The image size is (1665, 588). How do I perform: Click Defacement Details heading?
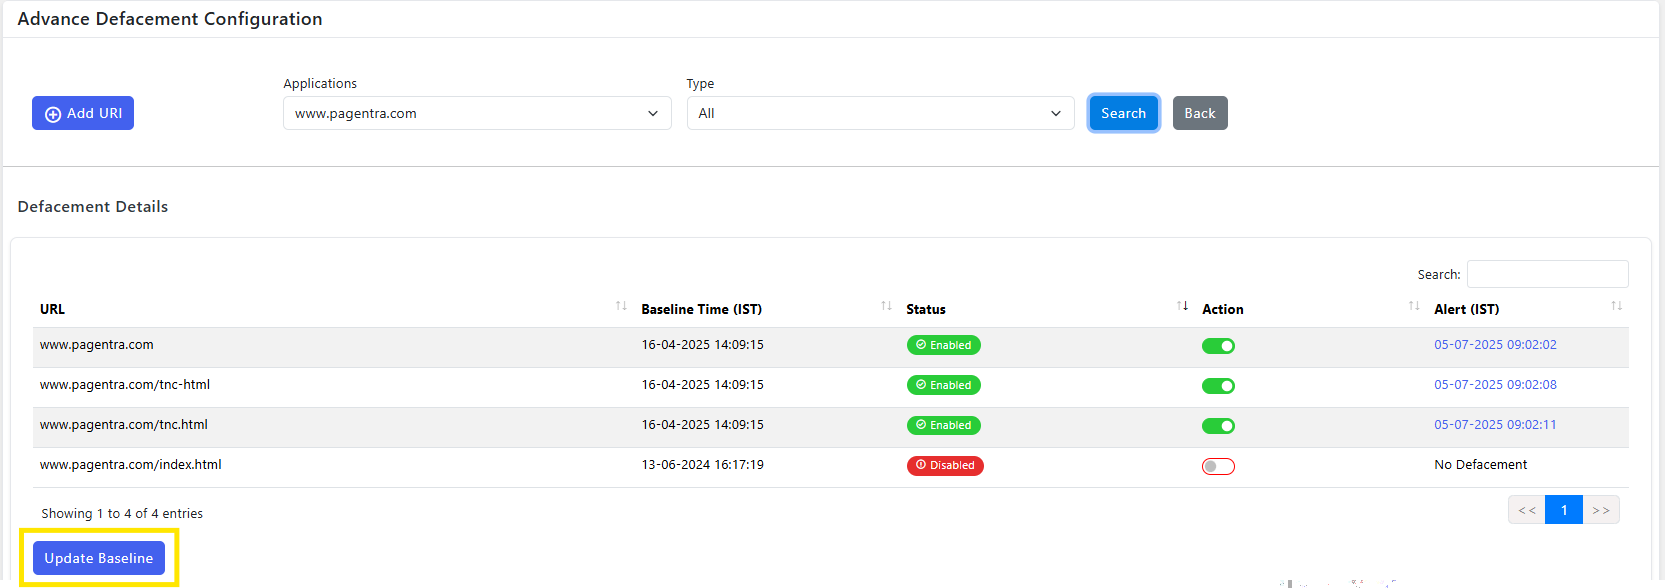click(93, 206)
